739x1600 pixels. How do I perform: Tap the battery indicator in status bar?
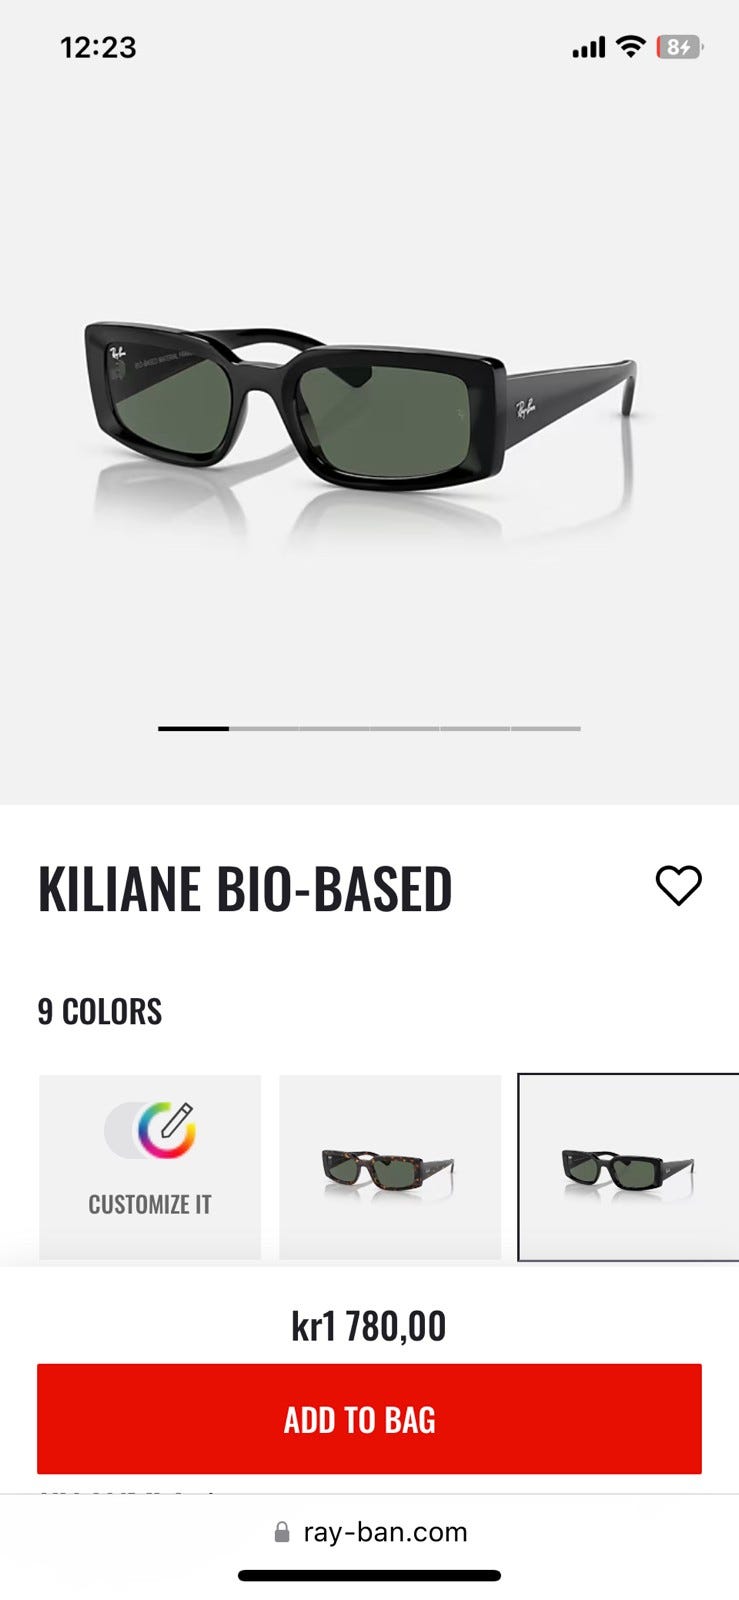click(680, 46)
